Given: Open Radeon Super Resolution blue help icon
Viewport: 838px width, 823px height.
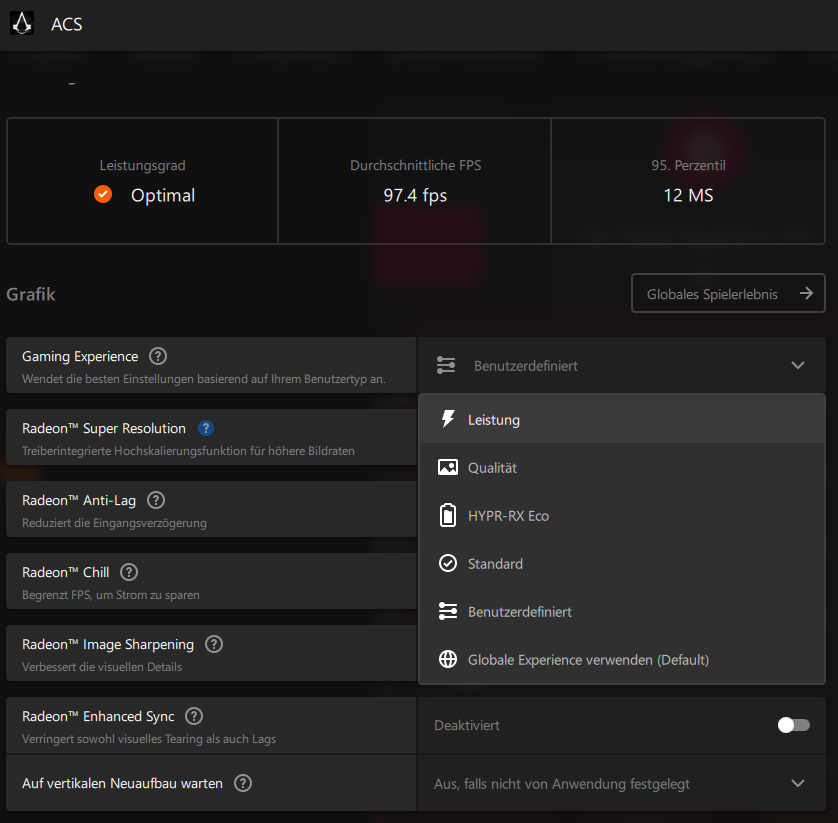Looking at the screenshot, I should tap(206, 428).
